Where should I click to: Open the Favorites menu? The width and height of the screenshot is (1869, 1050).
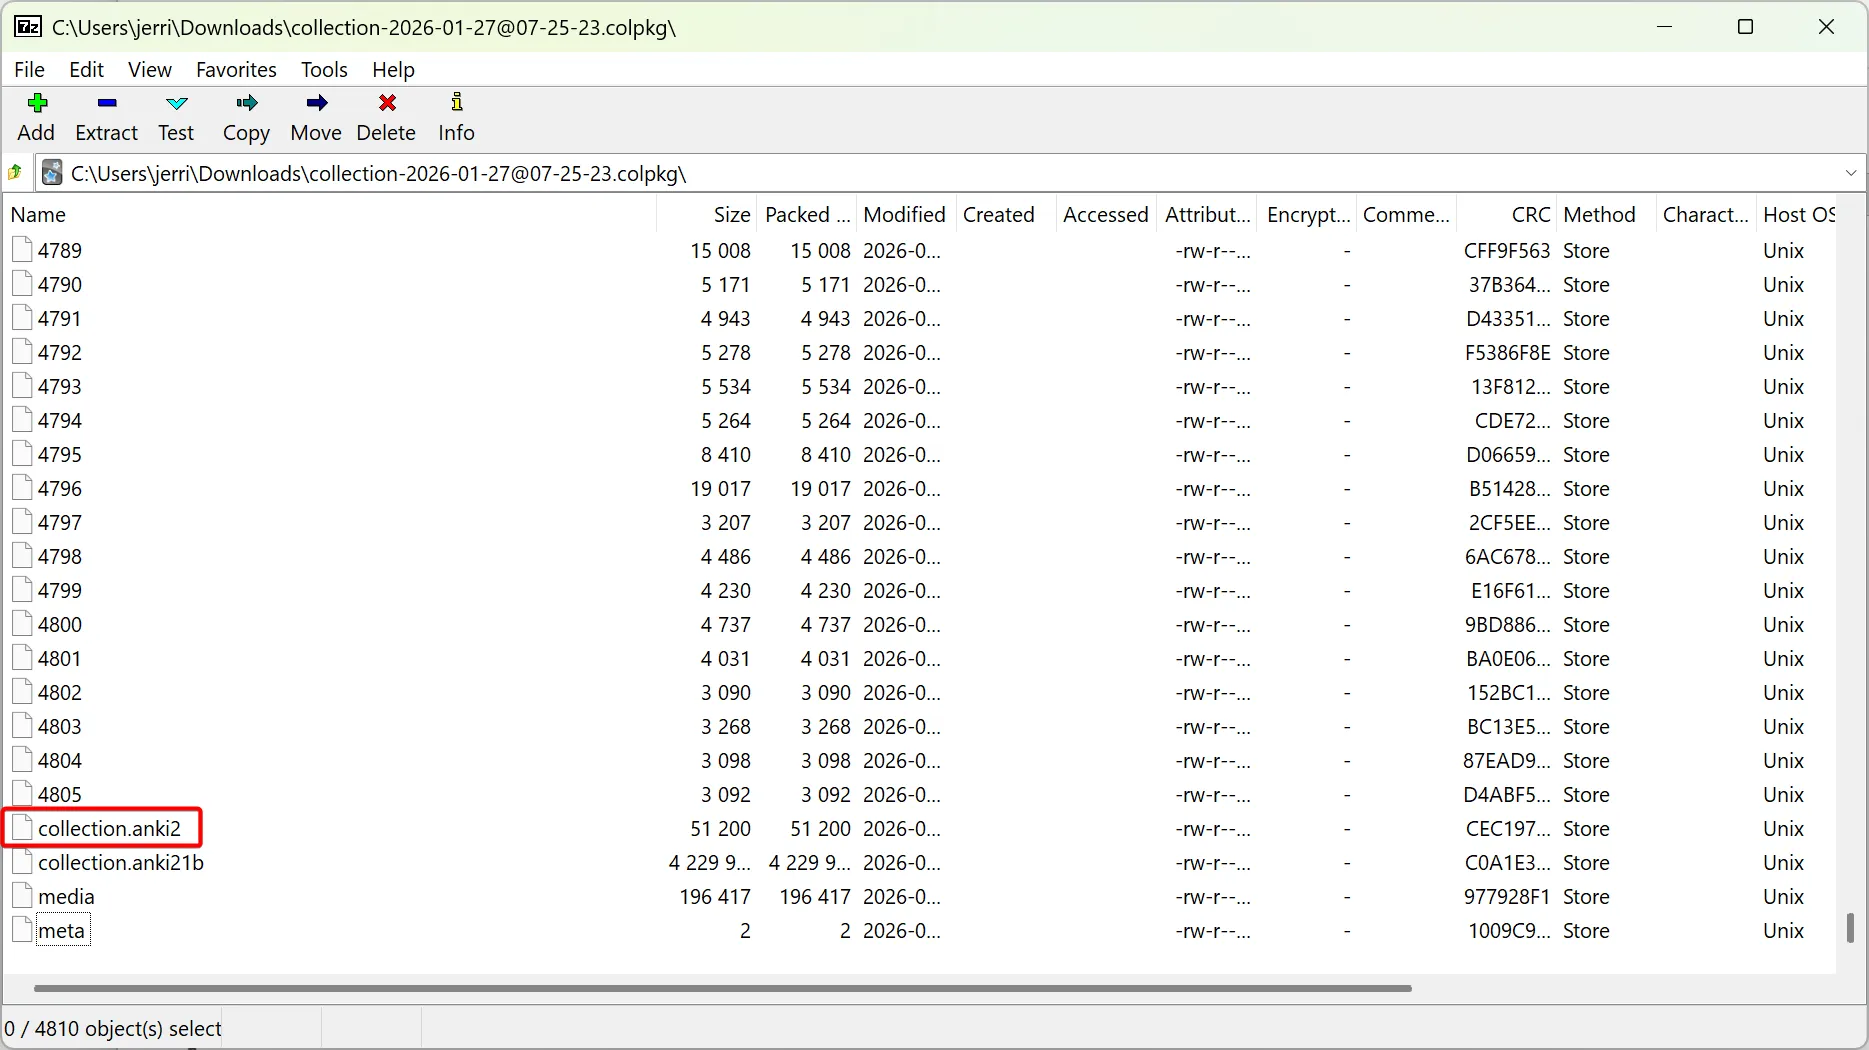point(236,70)
